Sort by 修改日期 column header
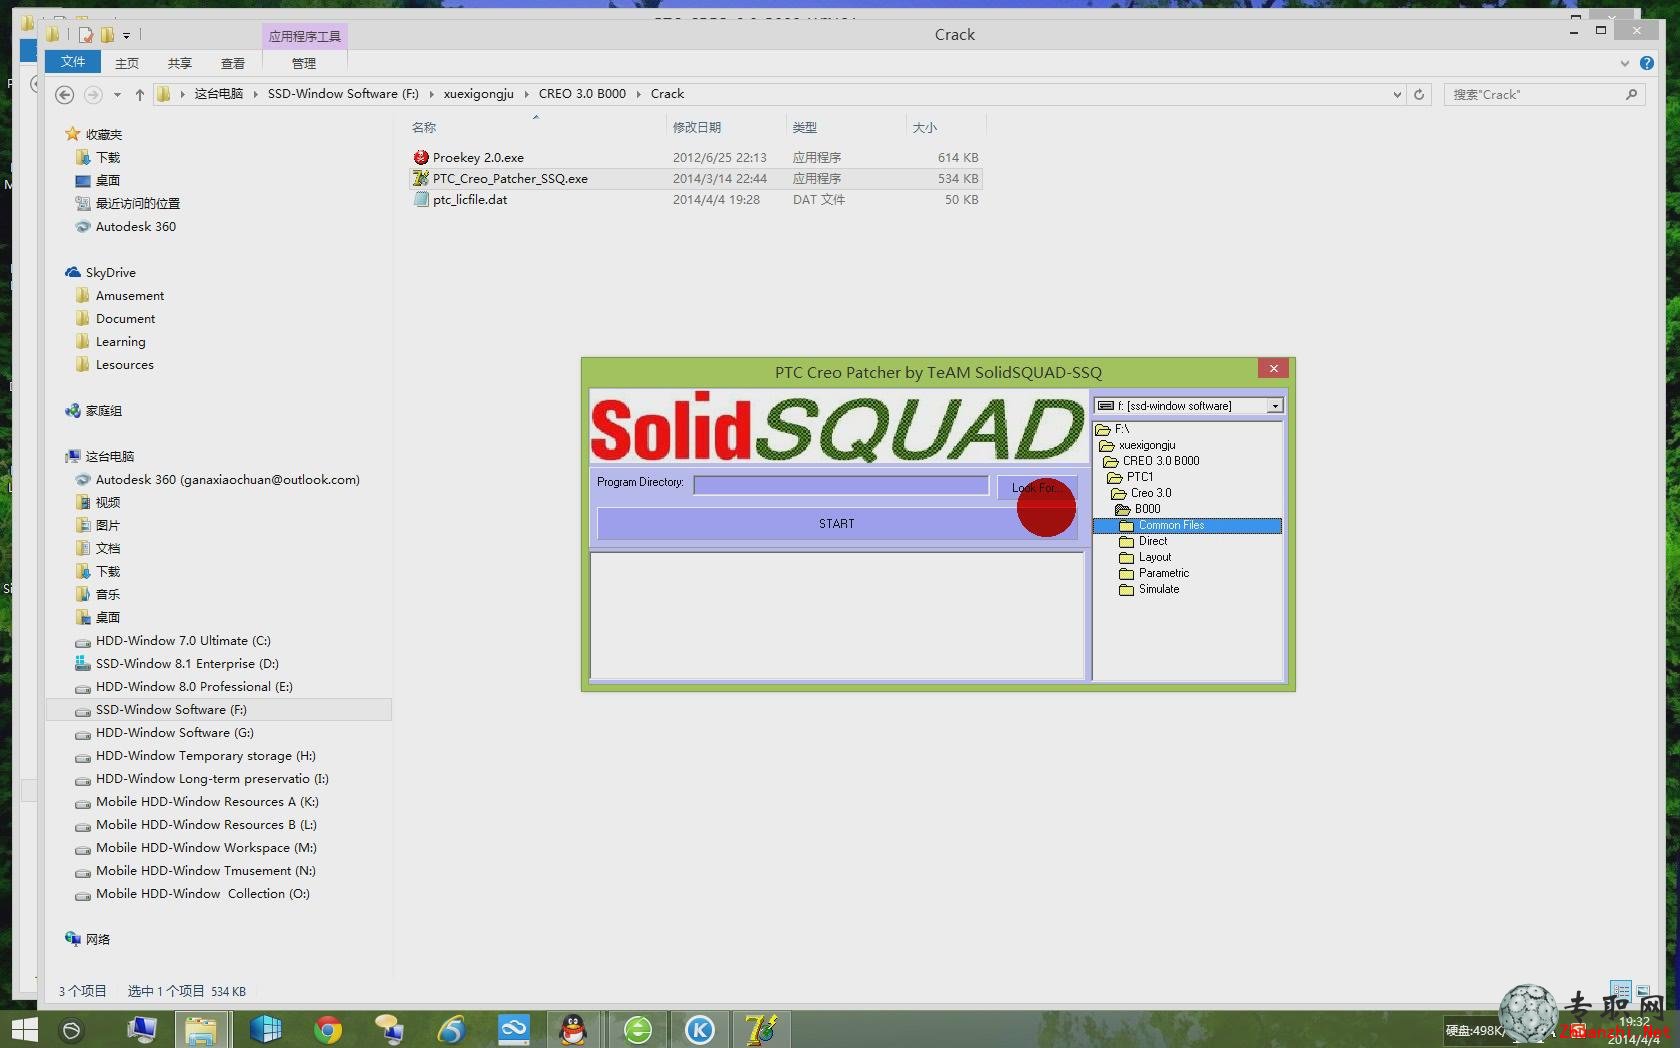 [697, 127]
